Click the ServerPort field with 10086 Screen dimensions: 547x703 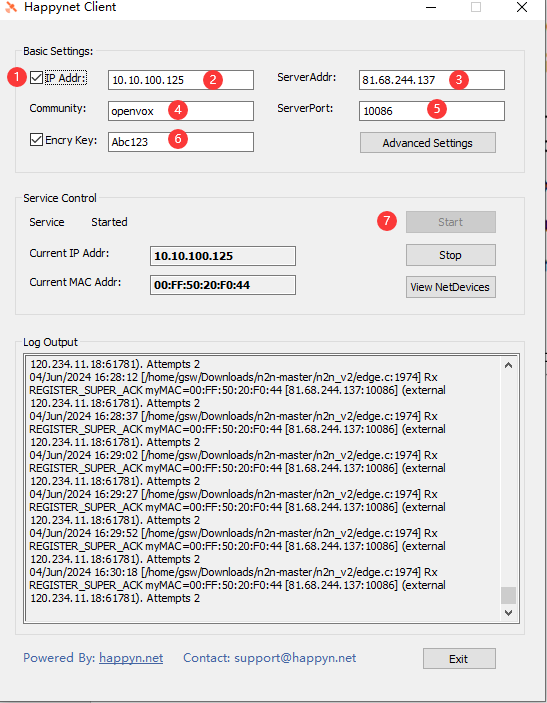[432, 111]
